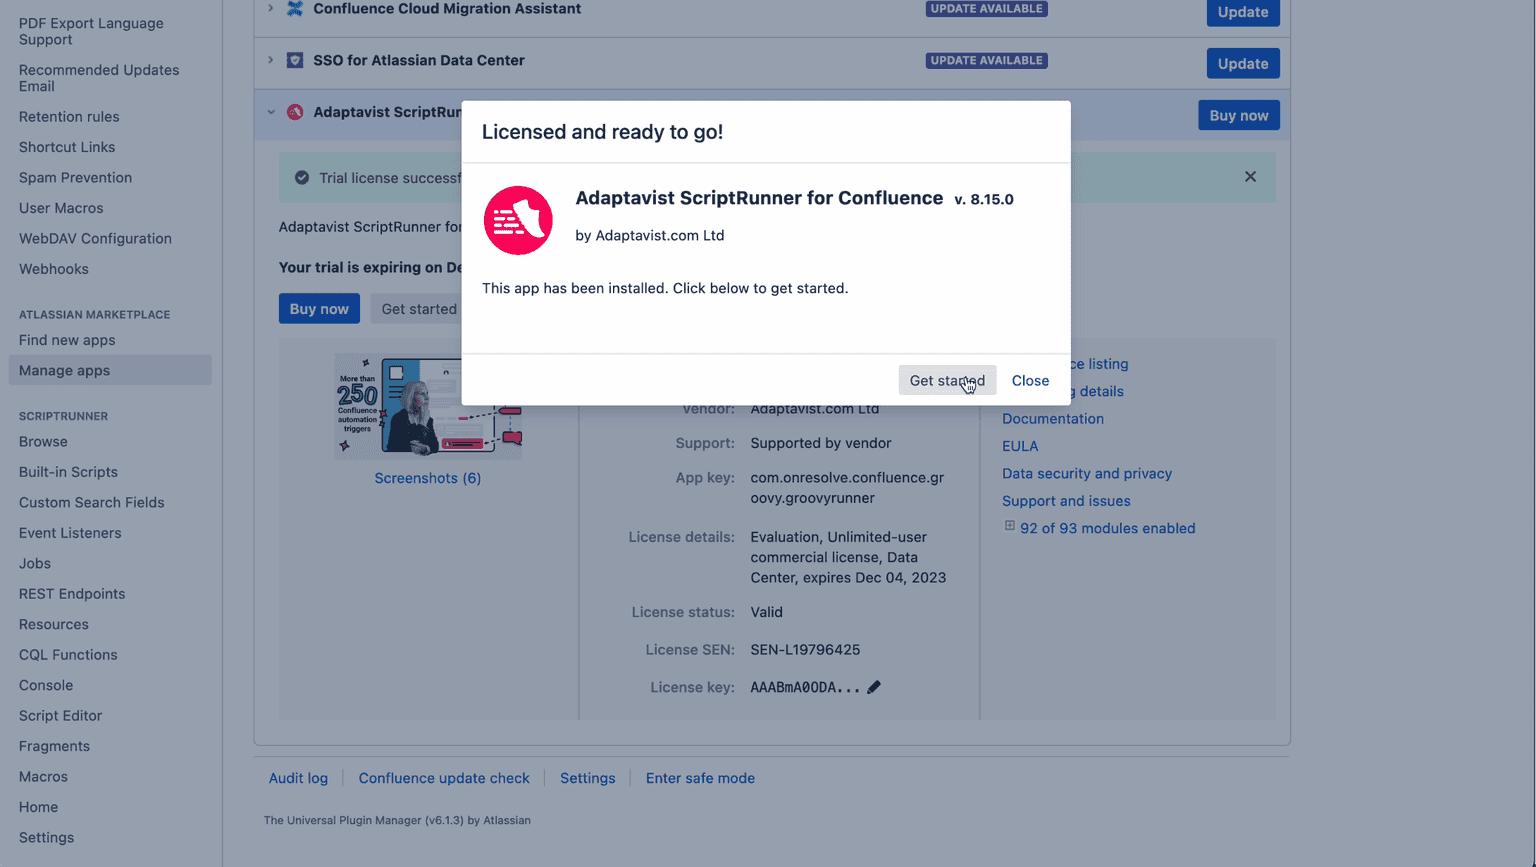Image resolution: width=1536 pixels, height=867 pixels.
Task: Expand the Confluence Cloud Migration Assistant details
Action: (271, 9)
